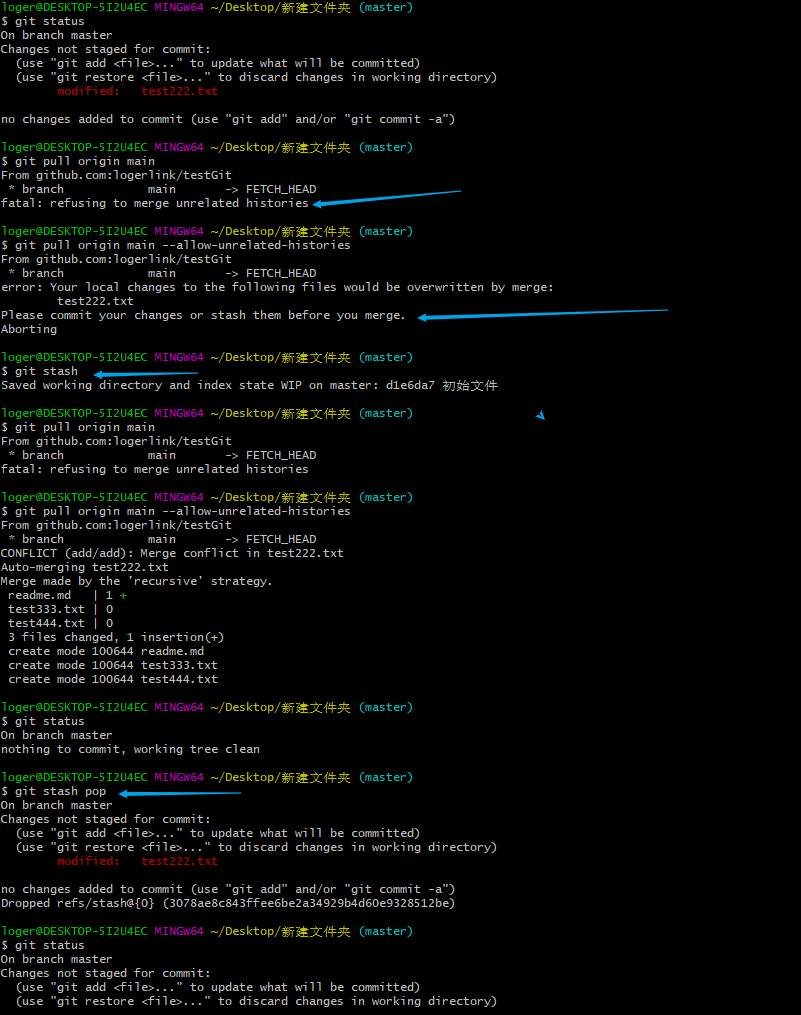Click 'test222.txt' under the overwritten-by-merge error
The height and width of the screenshot is (1015, 801).
[95, 301]
